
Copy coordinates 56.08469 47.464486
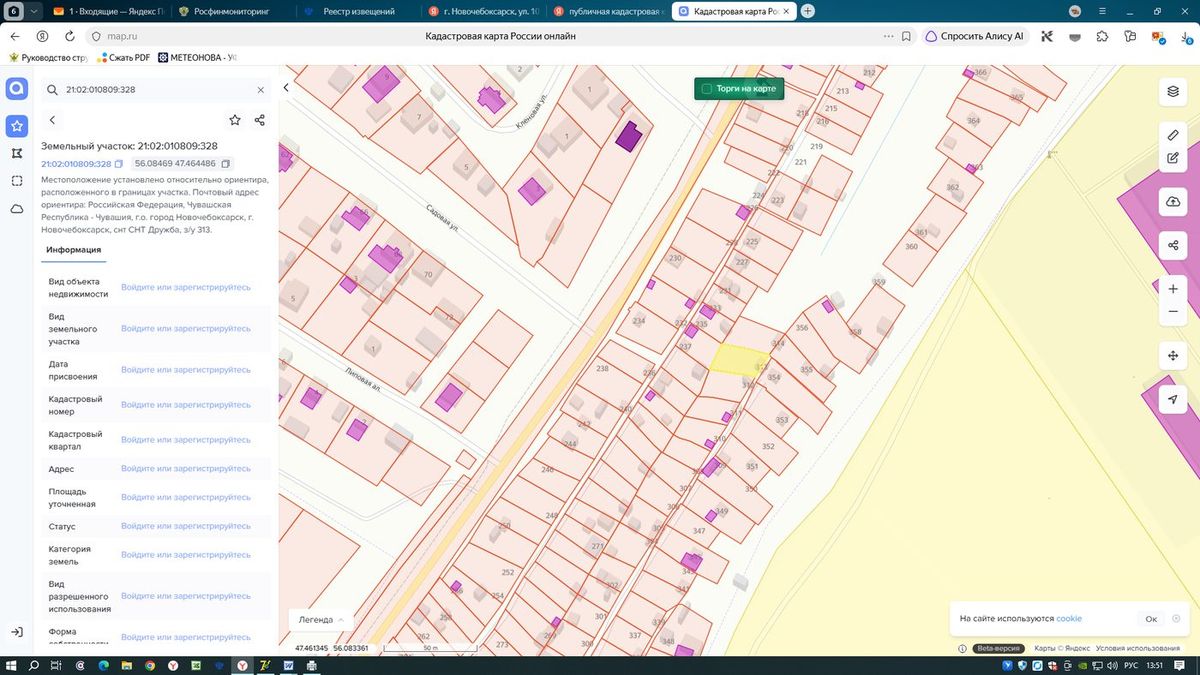tap(225, 164)
